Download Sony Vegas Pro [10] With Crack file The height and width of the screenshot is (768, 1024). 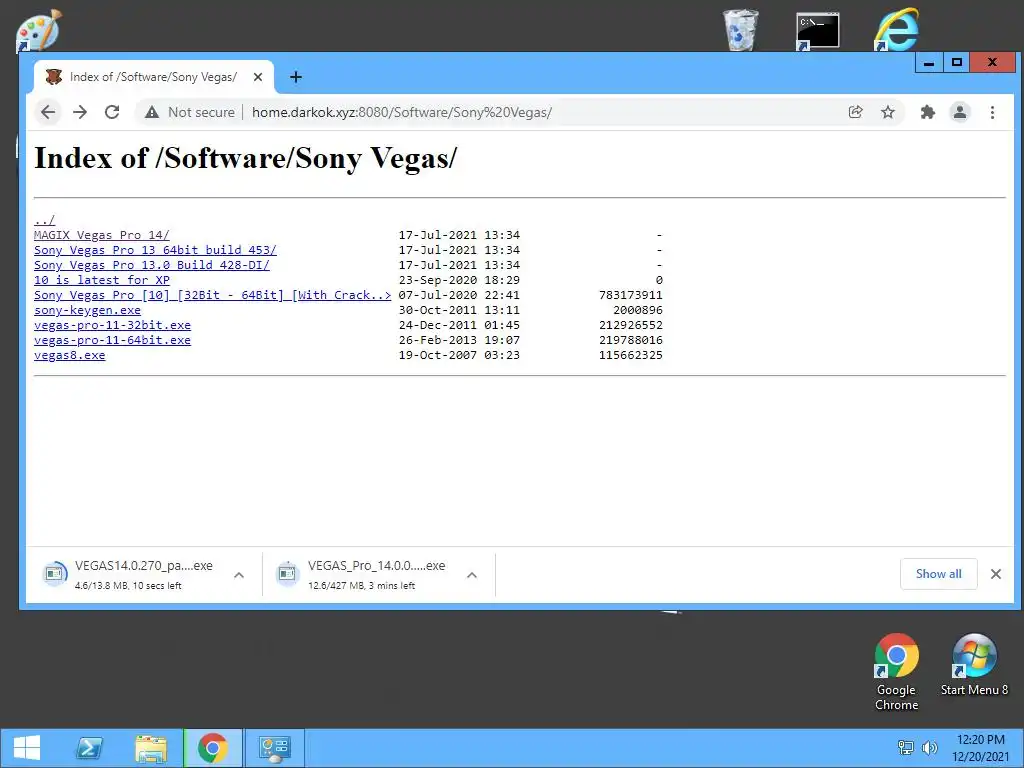(212, 295)
